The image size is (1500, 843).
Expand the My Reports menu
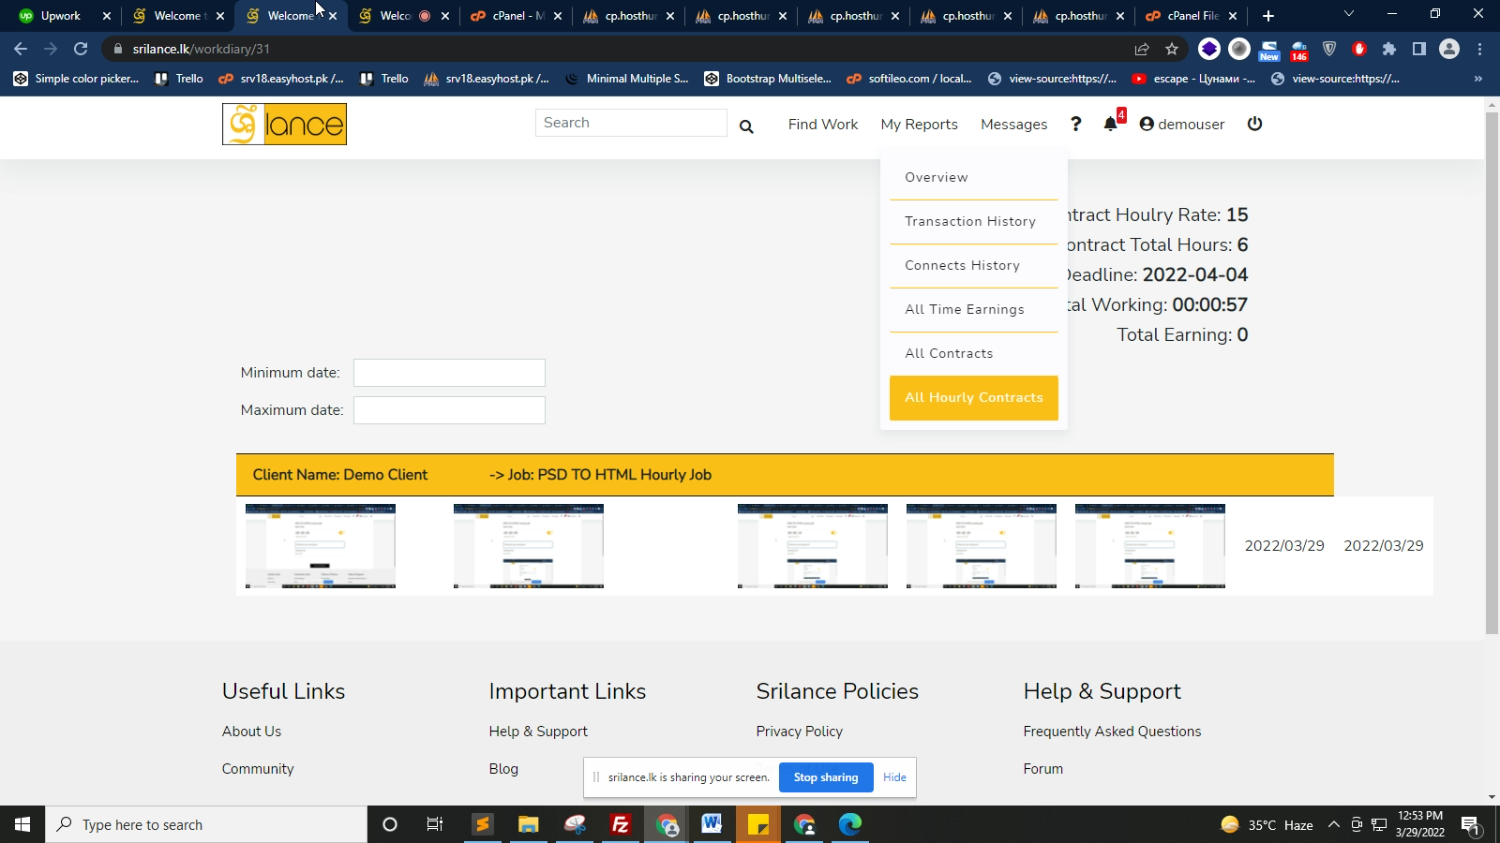coord(919,124)
